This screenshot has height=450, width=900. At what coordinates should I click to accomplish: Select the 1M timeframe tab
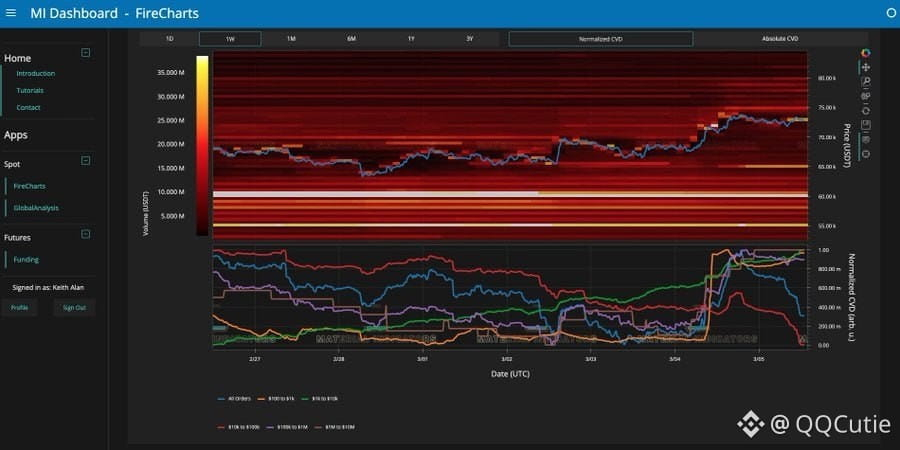click(291, 38)
